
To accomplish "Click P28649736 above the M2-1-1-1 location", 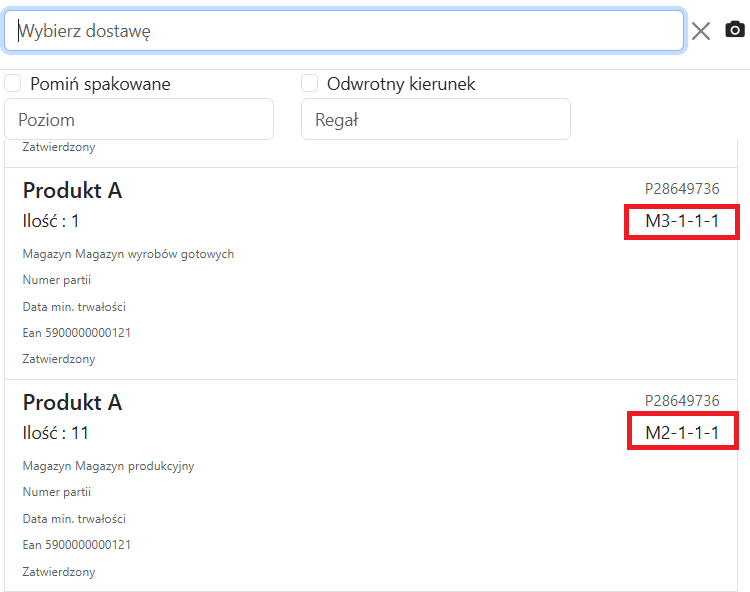I will tap(681, 401).
